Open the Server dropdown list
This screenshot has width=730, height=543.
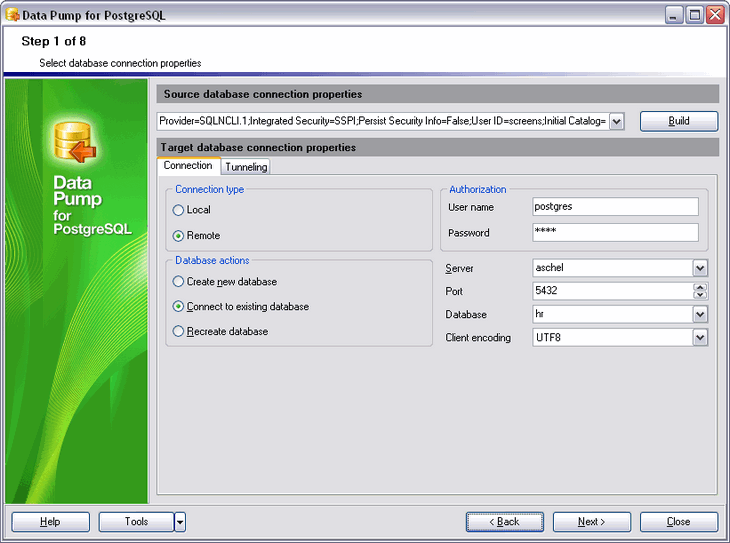click(700, 269)
